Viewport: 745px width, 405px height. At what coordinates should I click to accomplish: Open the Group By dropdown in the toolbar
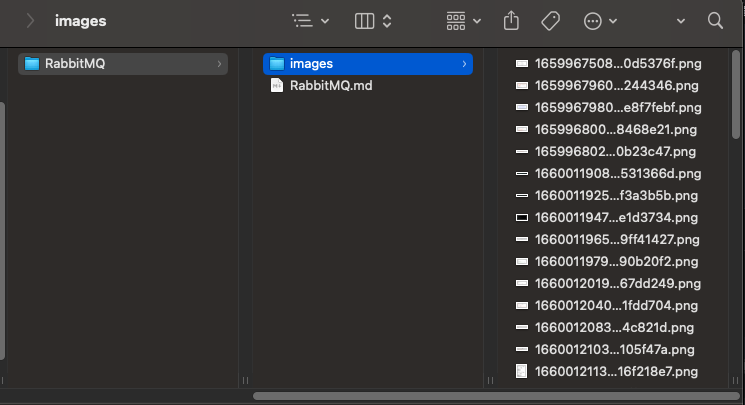pos(463,21)
